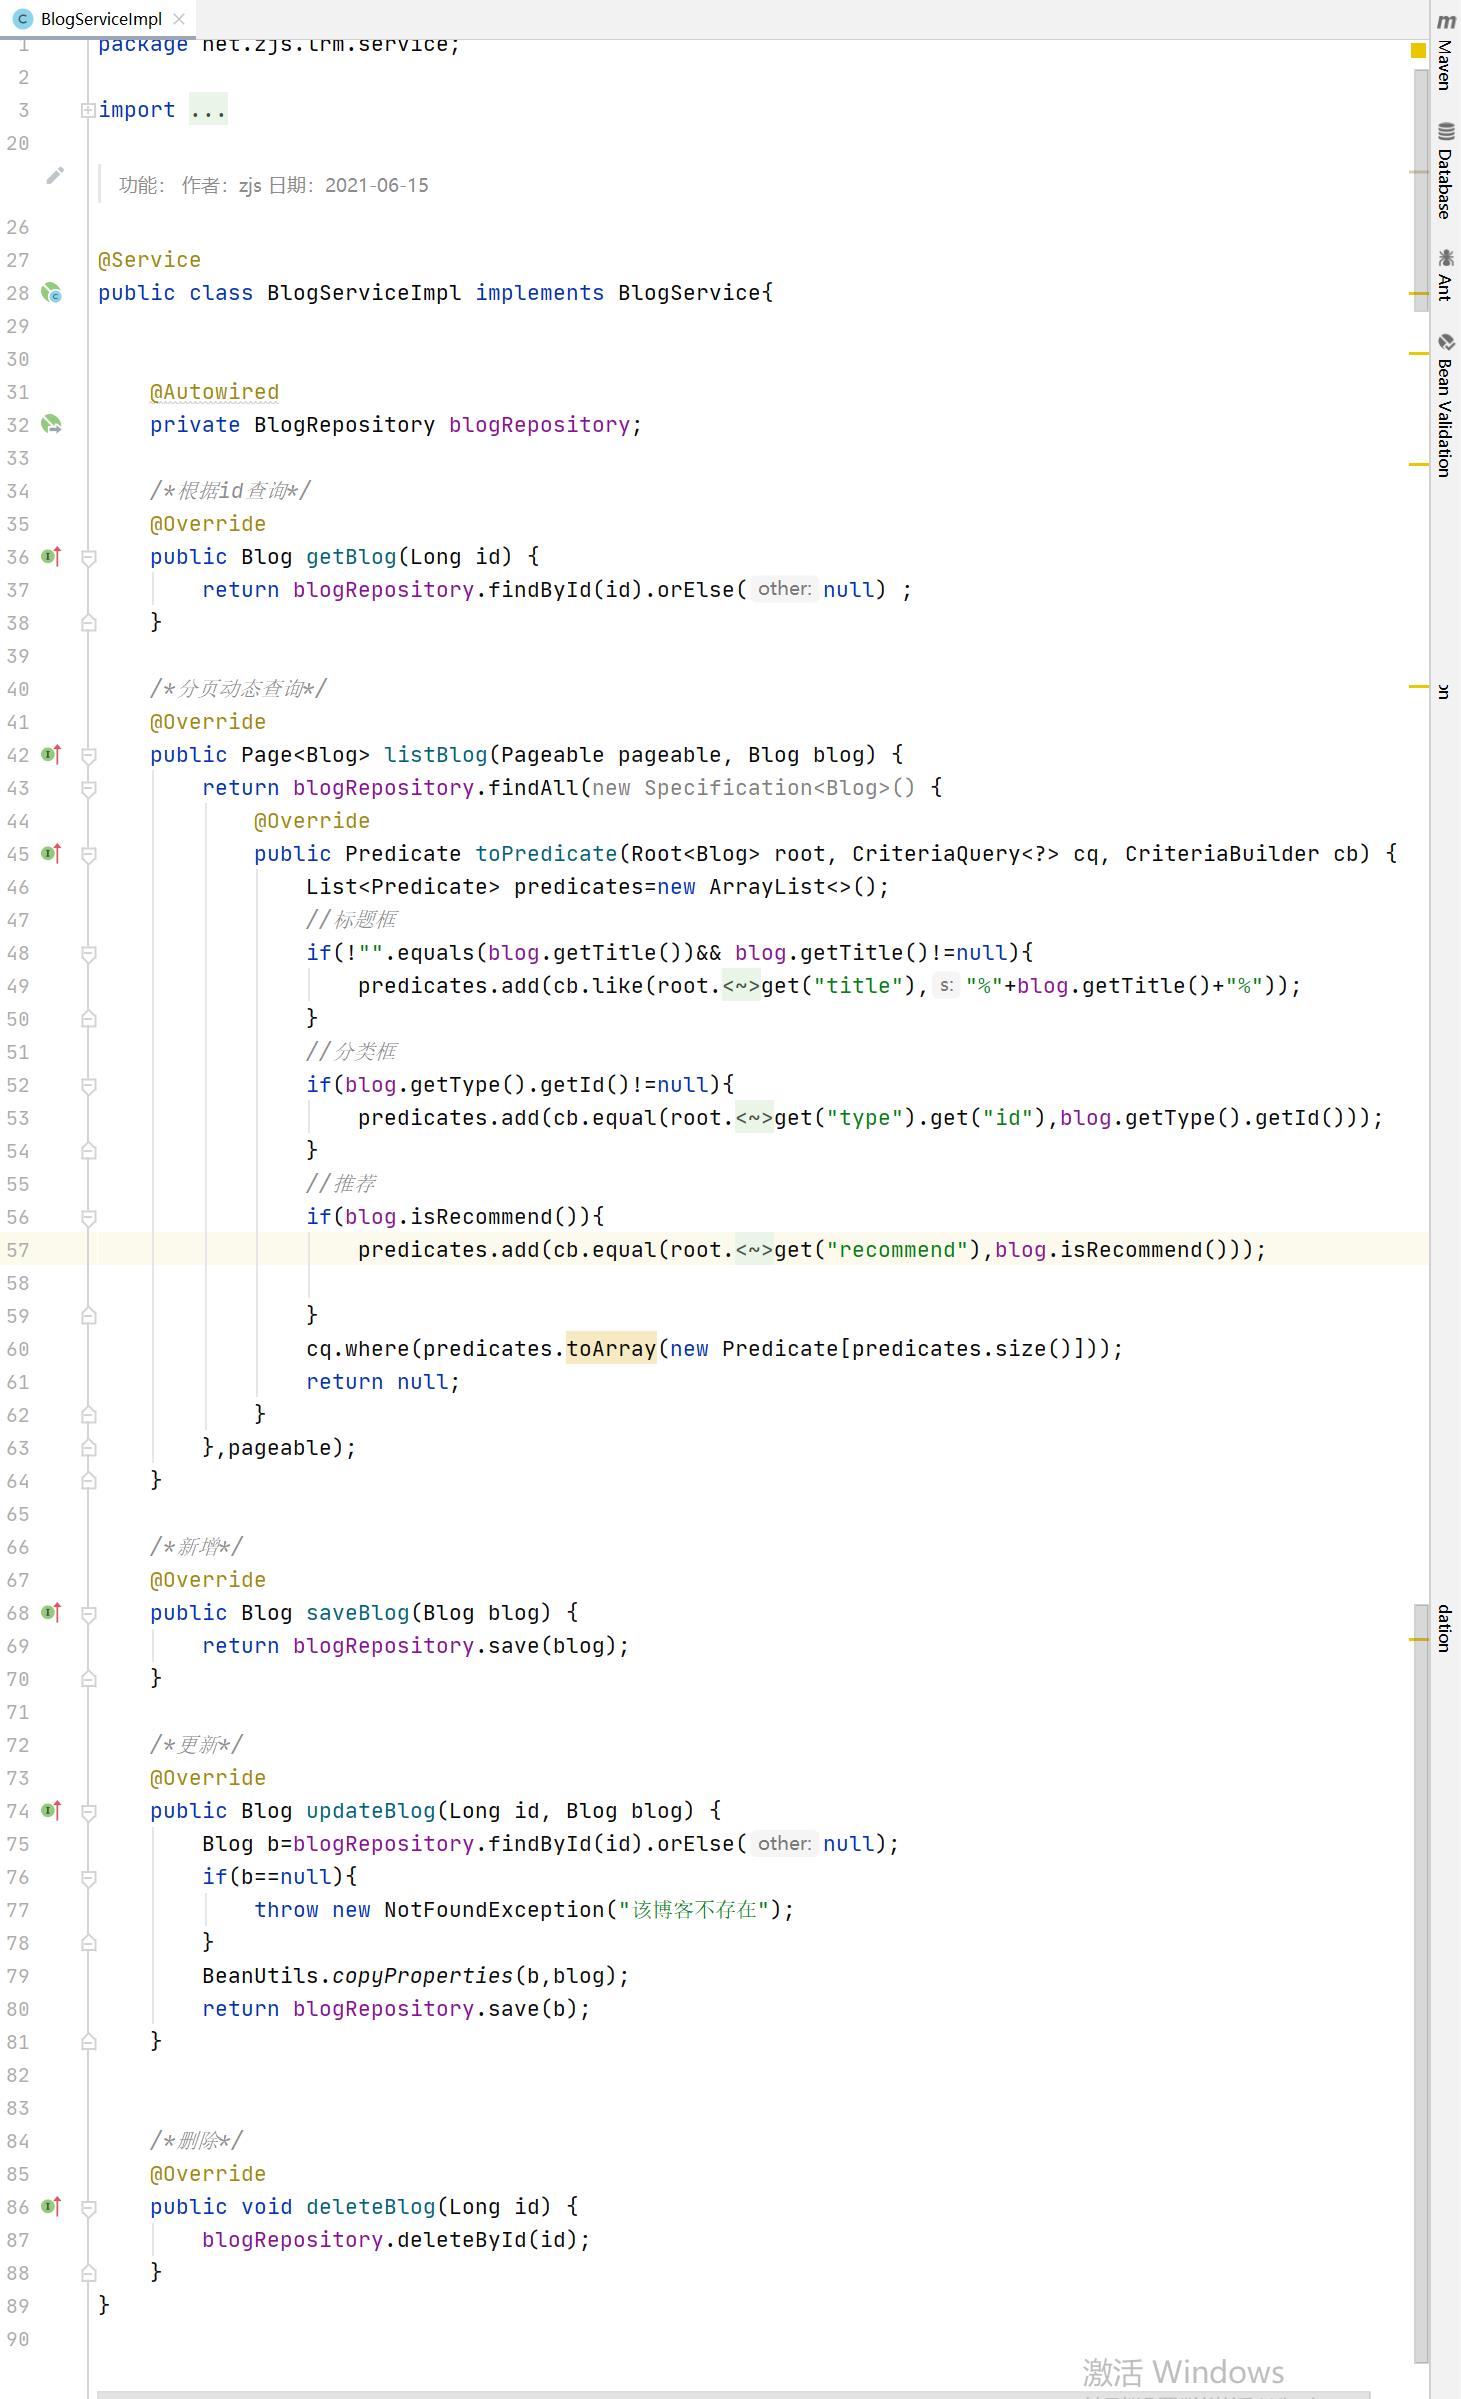This screenshot has width=1461, height=2399.
Task: Click the folded generic <~> on line 49
Action: click(741, 986)
